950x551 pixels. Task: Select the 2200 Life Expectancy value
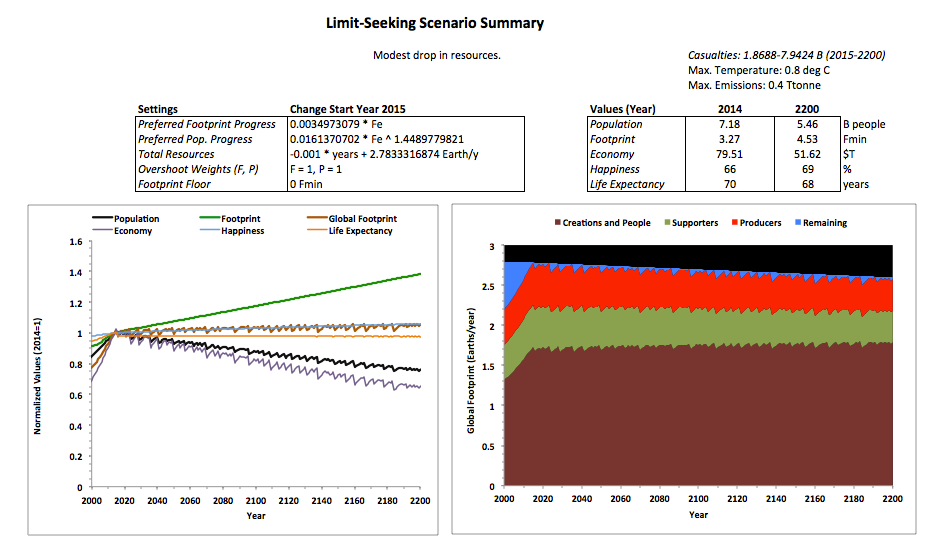click(806, 185)
